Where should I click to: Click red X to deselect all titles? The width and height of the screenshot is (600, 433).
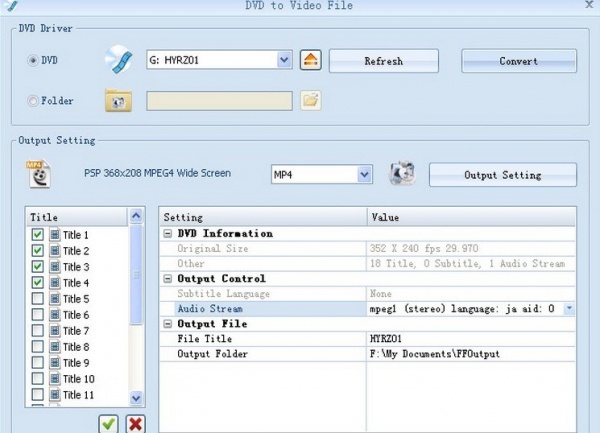(135, 424)
